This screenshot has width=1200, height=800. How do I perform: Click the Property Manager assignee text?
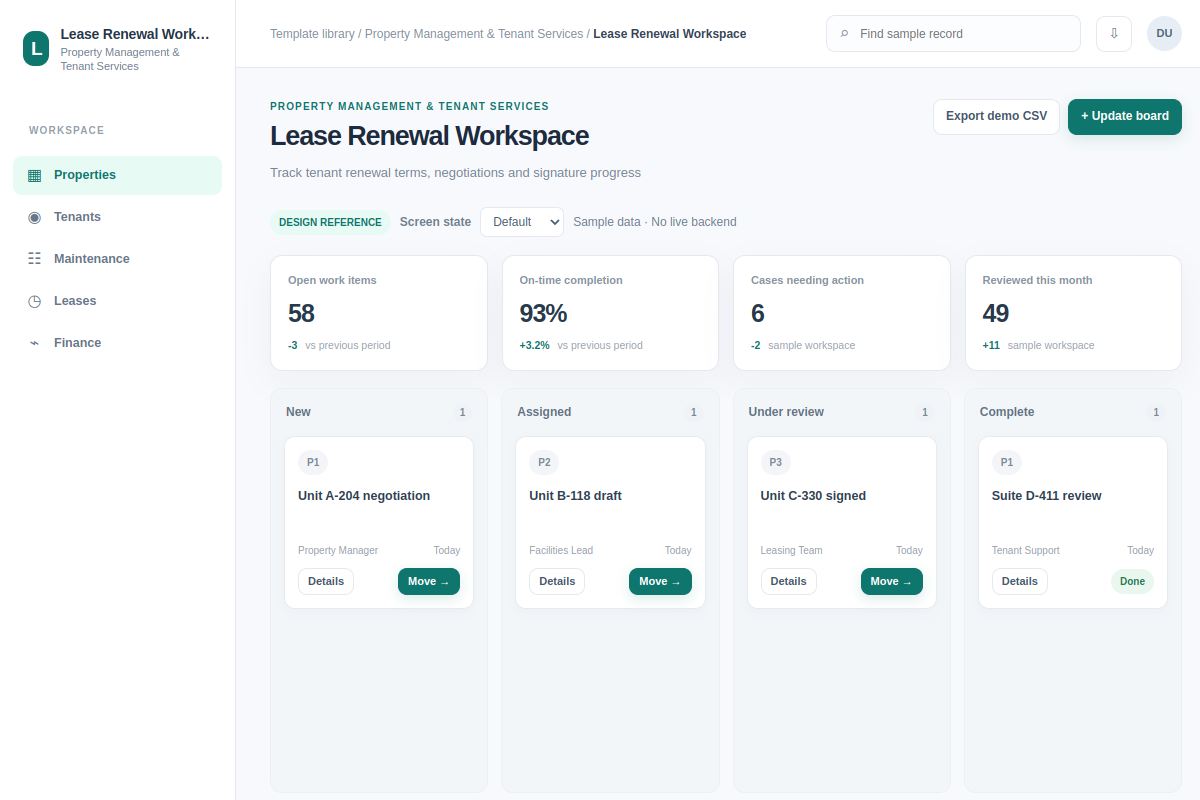pos(338,550)
